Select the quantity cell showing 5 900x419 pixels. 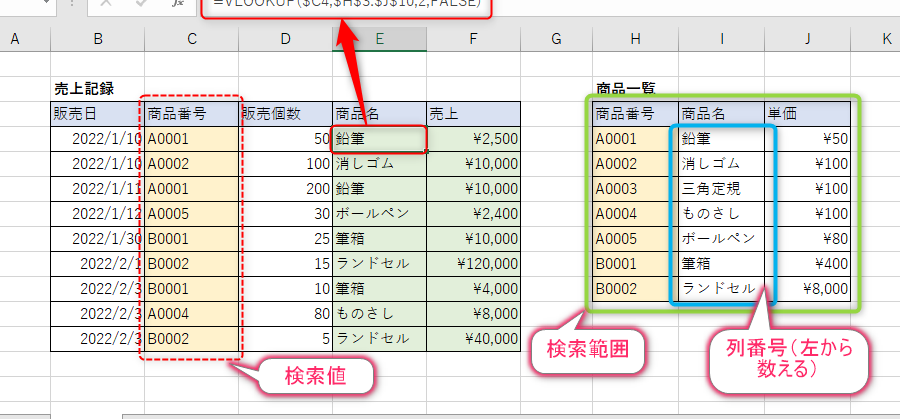286,339
